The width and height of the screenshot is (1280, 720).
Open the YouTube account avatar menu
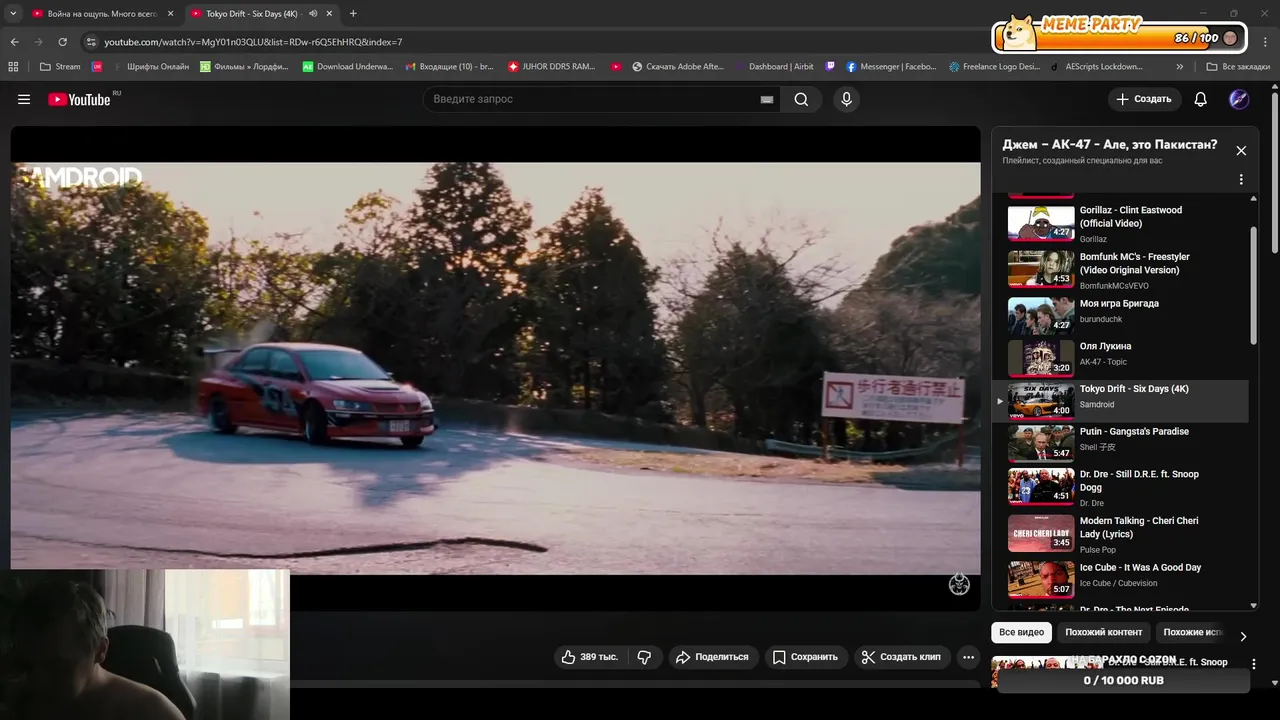(x=1238, y=99)
